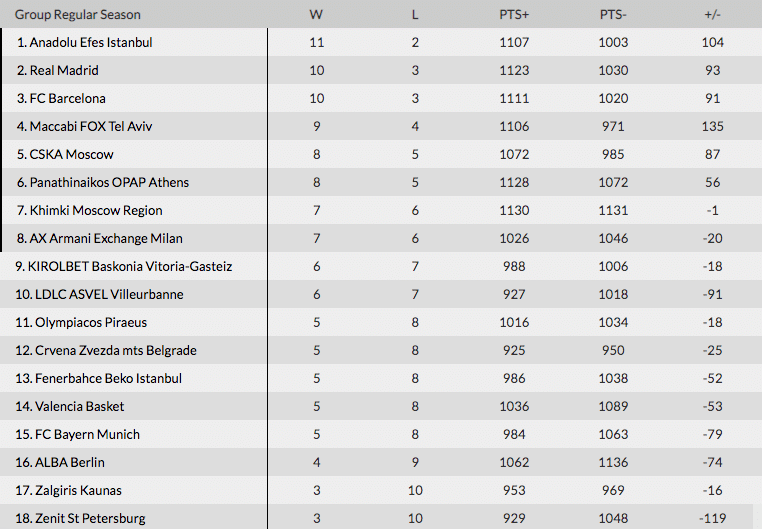Sort standings by the W column header

tap(316, 15)
